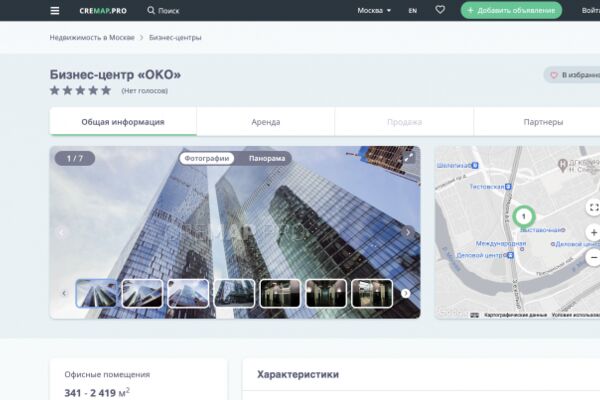Click the 1 / 7 photo counter

75,158
